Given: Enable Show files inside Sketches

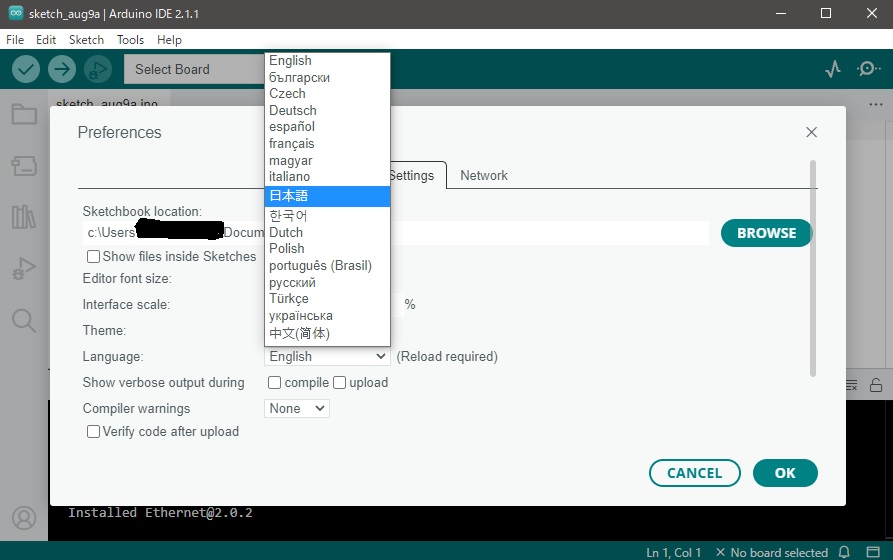Looking at the screenshot, I should (x=93, y=256).
